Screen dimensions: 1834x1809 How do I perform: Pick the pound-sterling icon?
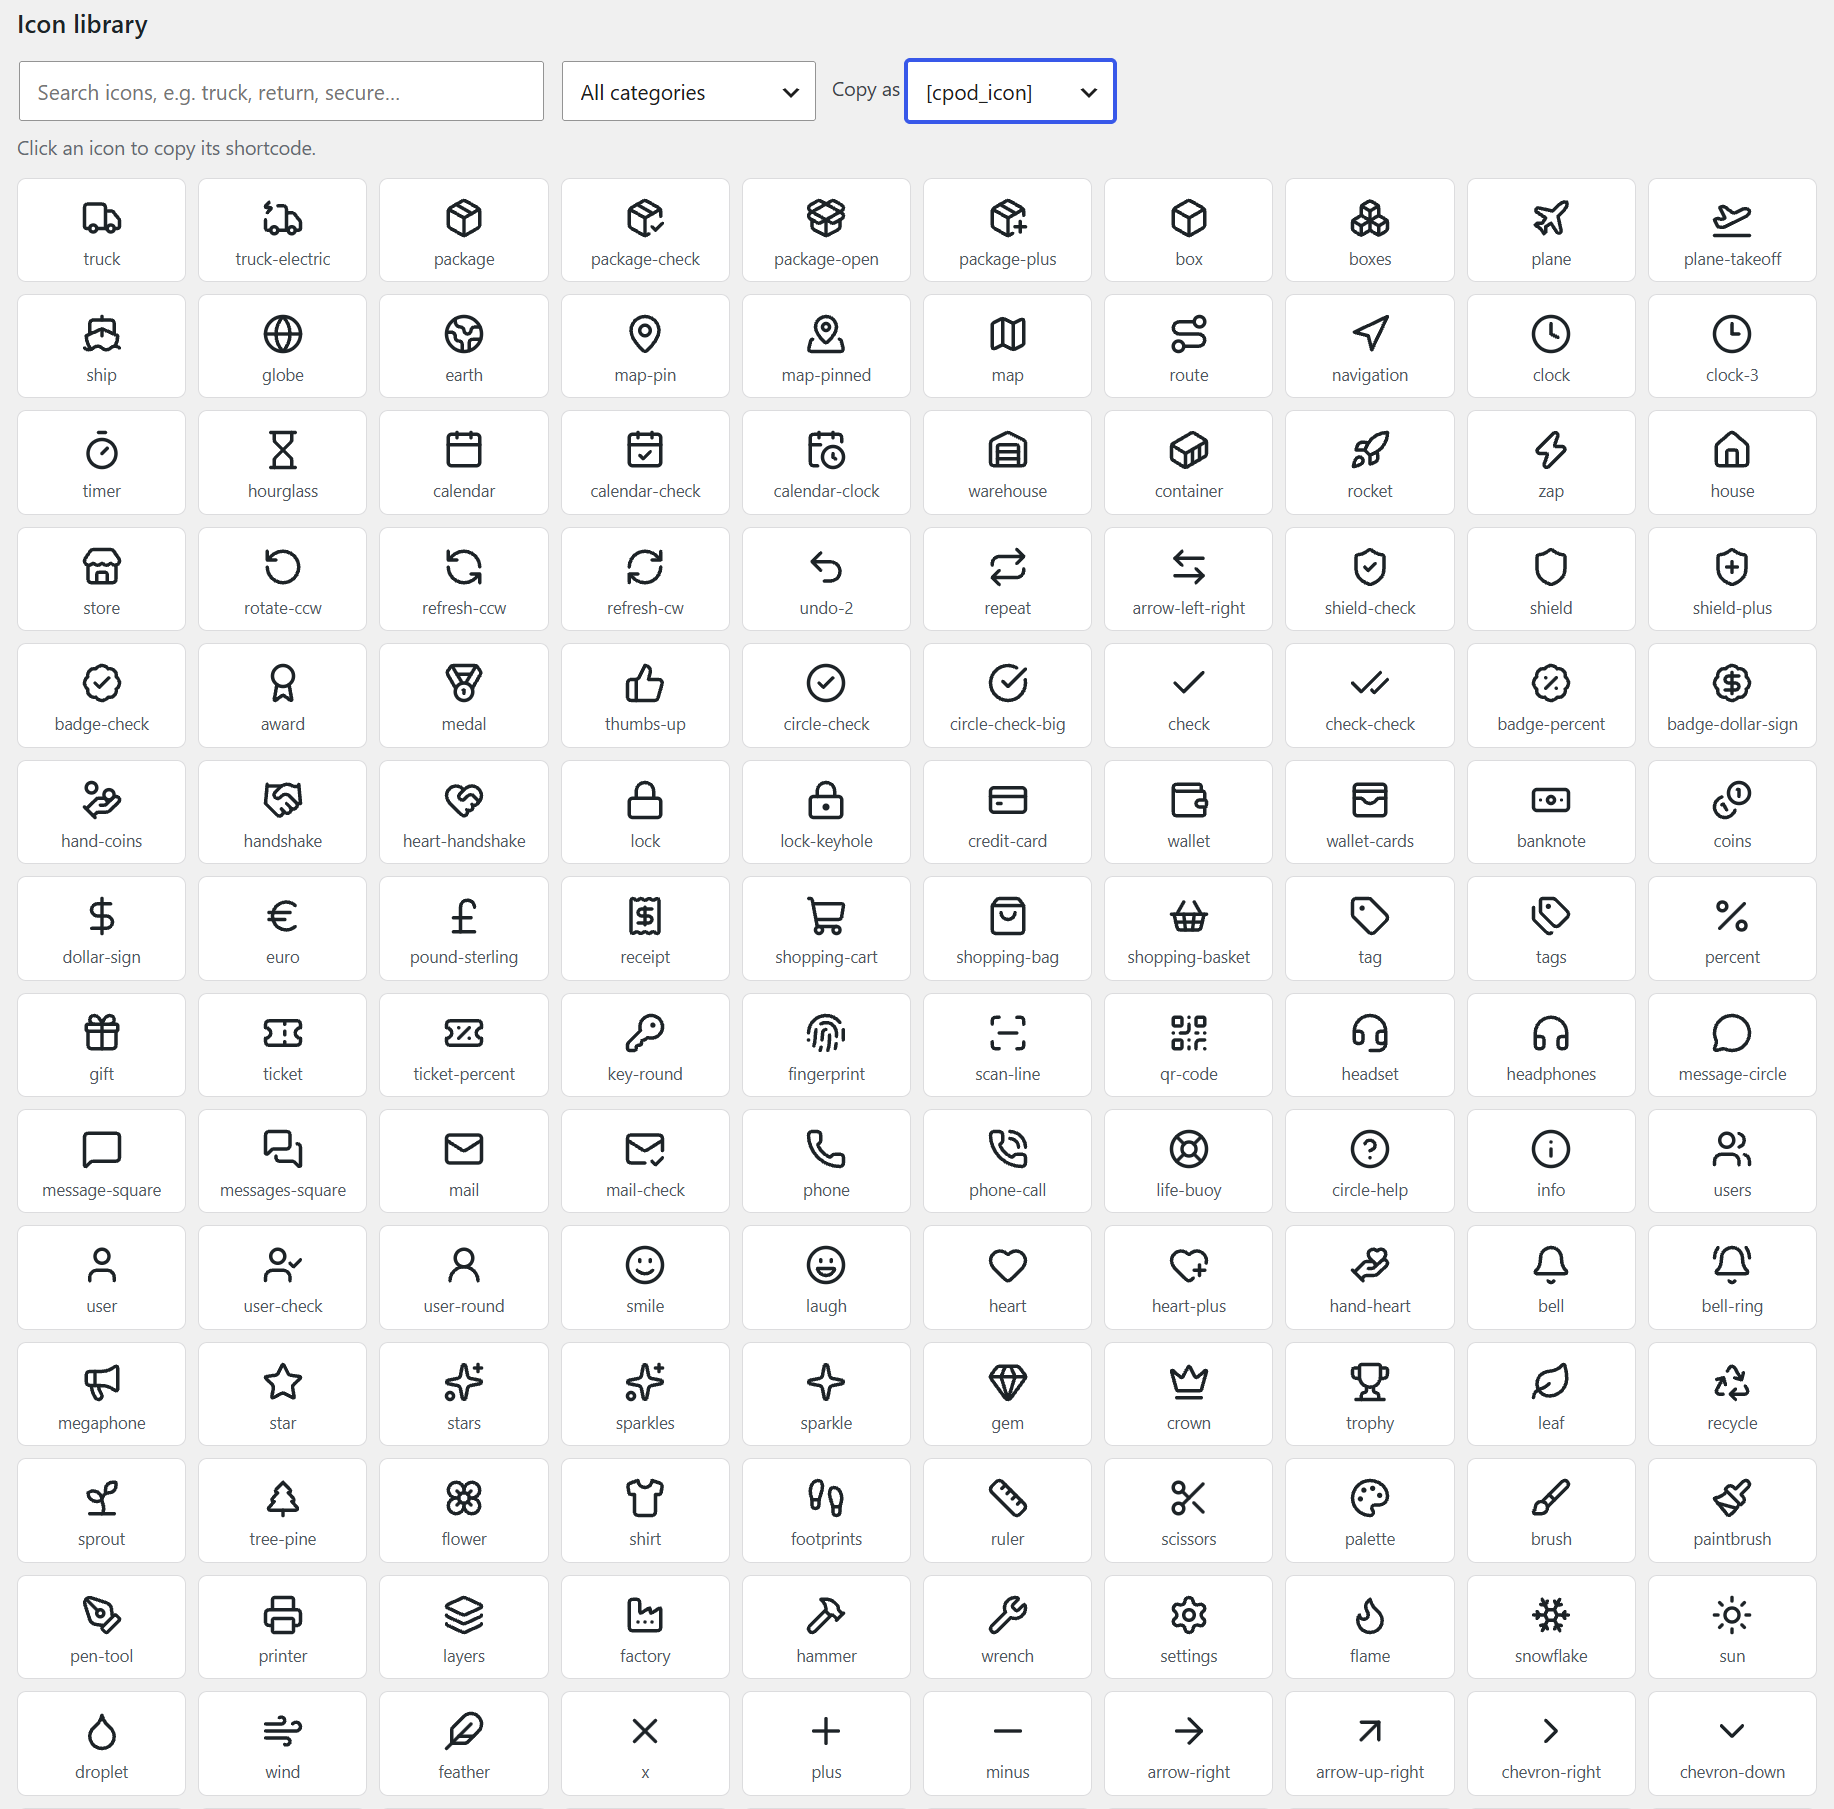464,929
